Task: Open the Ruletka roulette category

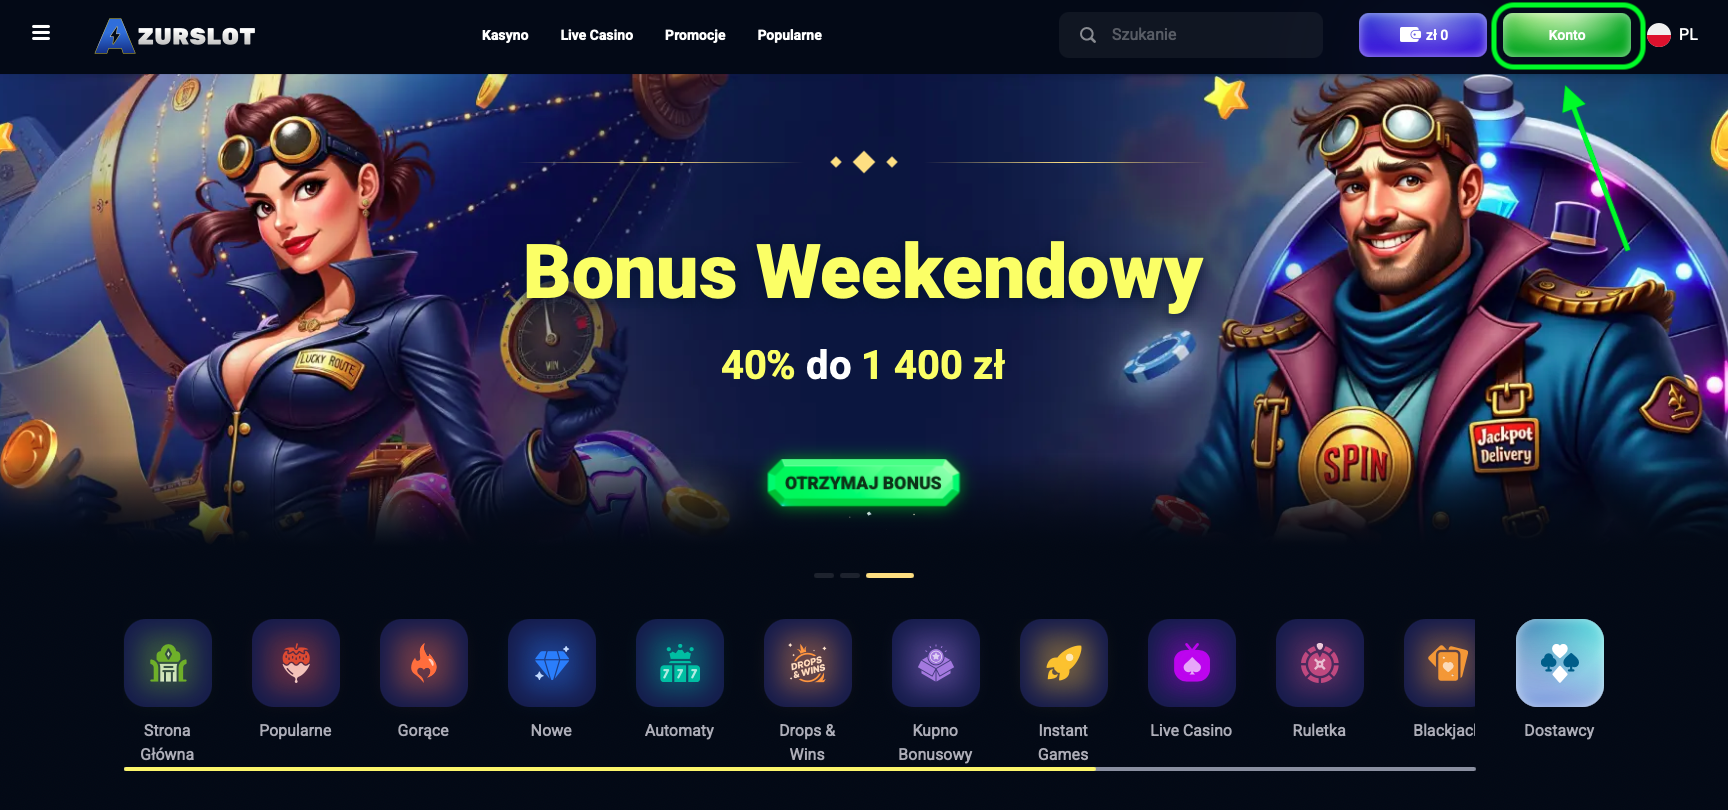Action: 1320,663
